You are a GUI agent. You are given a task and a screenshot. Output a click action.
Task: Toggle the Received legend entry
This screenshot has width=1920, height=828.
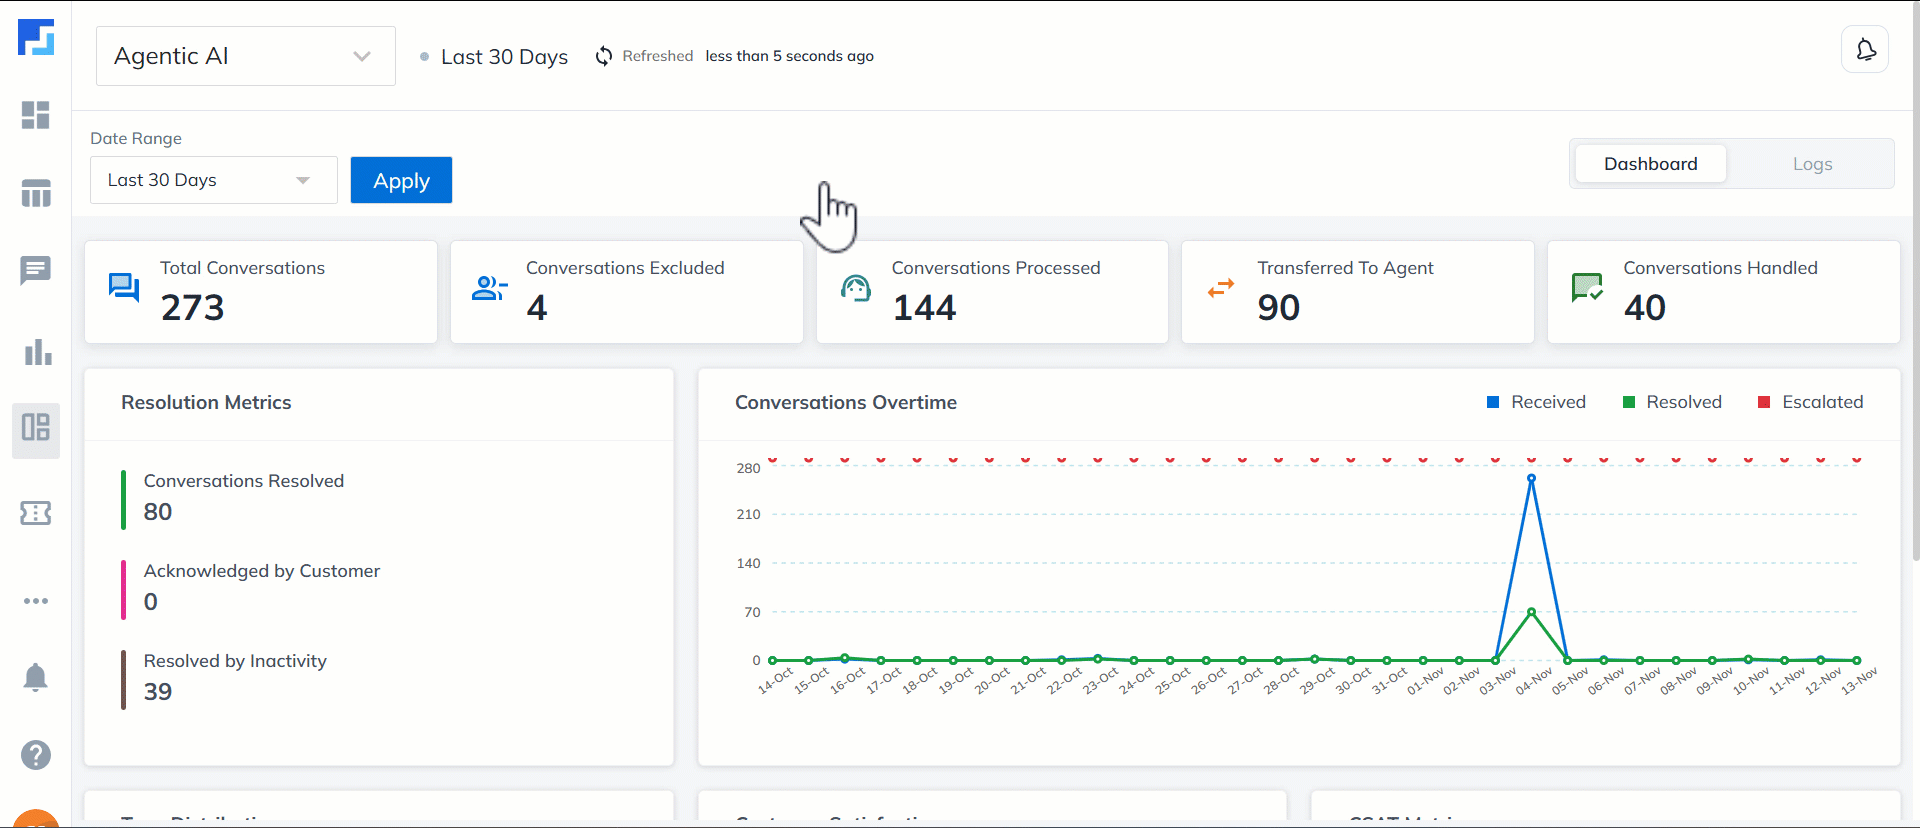(1537, 402)
